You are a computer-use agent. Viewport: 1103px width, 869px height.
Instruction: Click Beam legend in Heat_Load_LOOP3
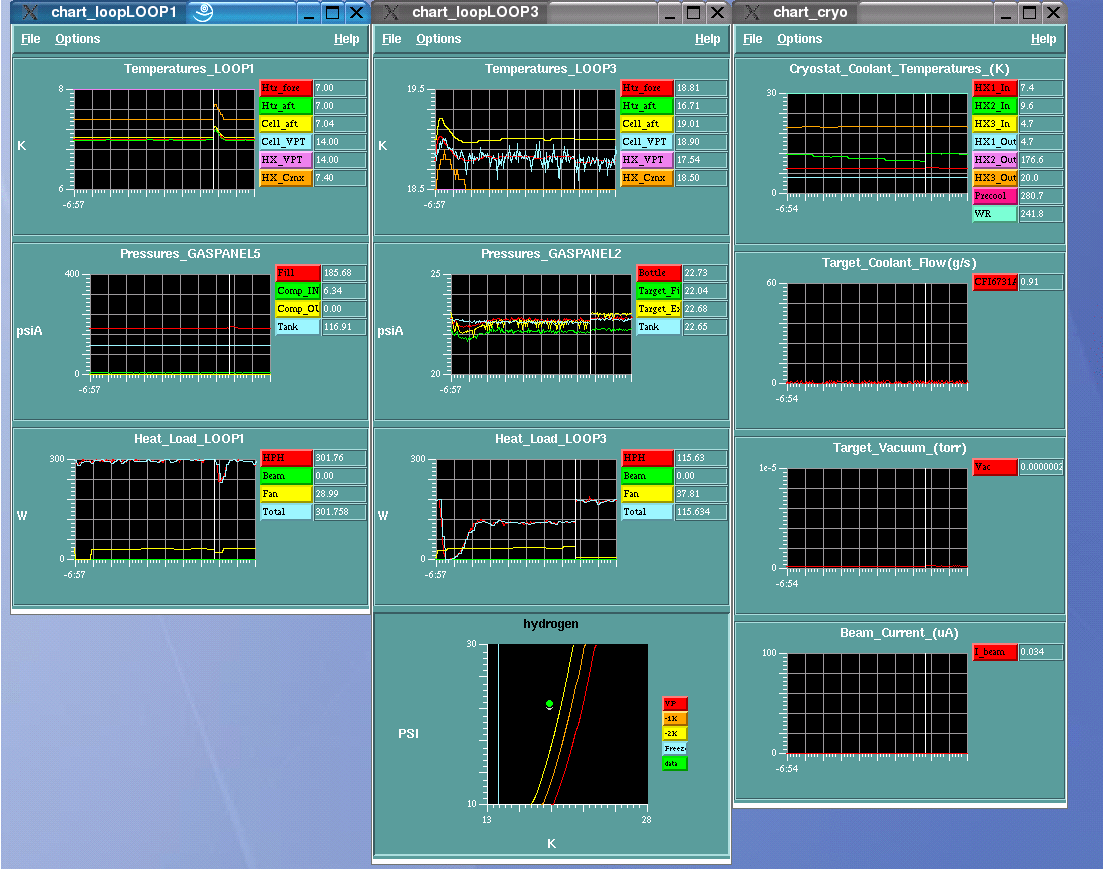[x=647, y=476]
